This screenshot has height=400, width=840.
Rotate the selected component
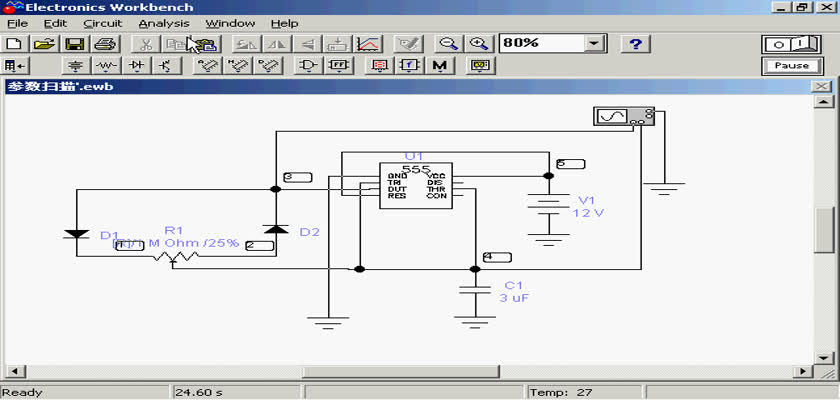click(247, 43)
